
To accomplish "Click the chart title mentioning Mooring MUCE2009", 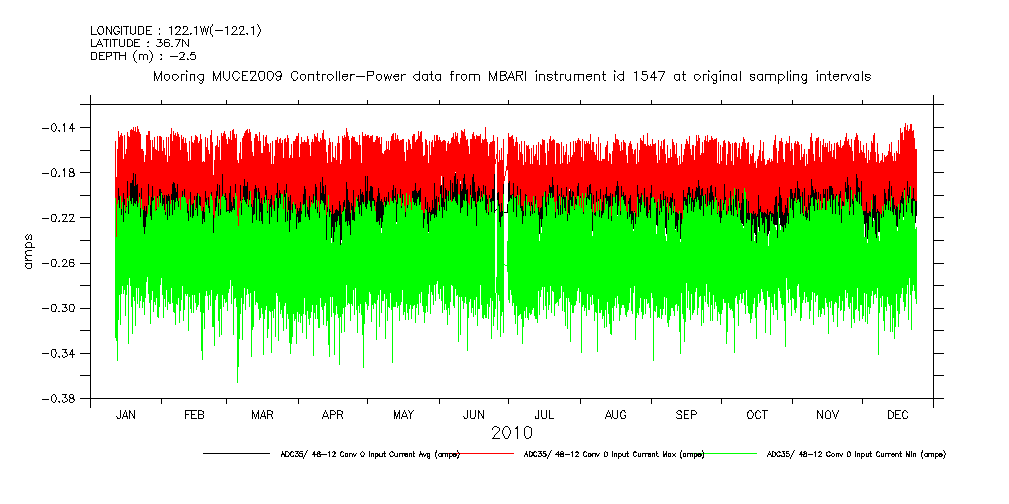I will click(x=511, y=76).
